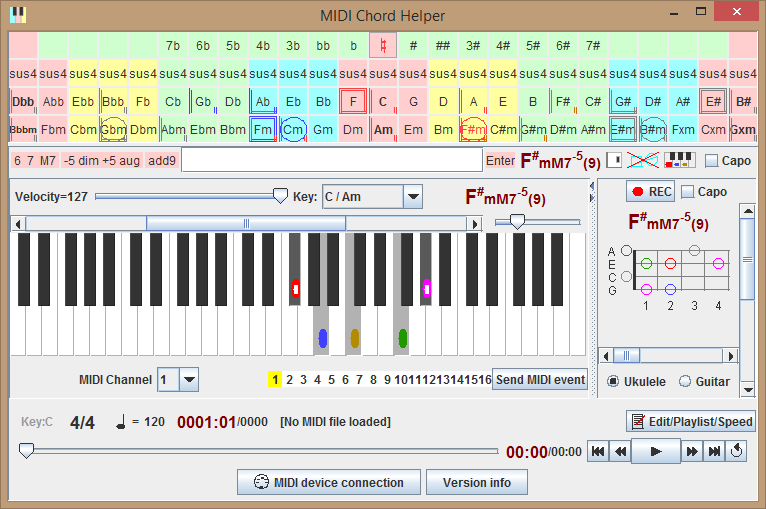Click the dark note toggle icon
Screen dimensions: 766x509
pyautogui.click(x=614, y=160)
